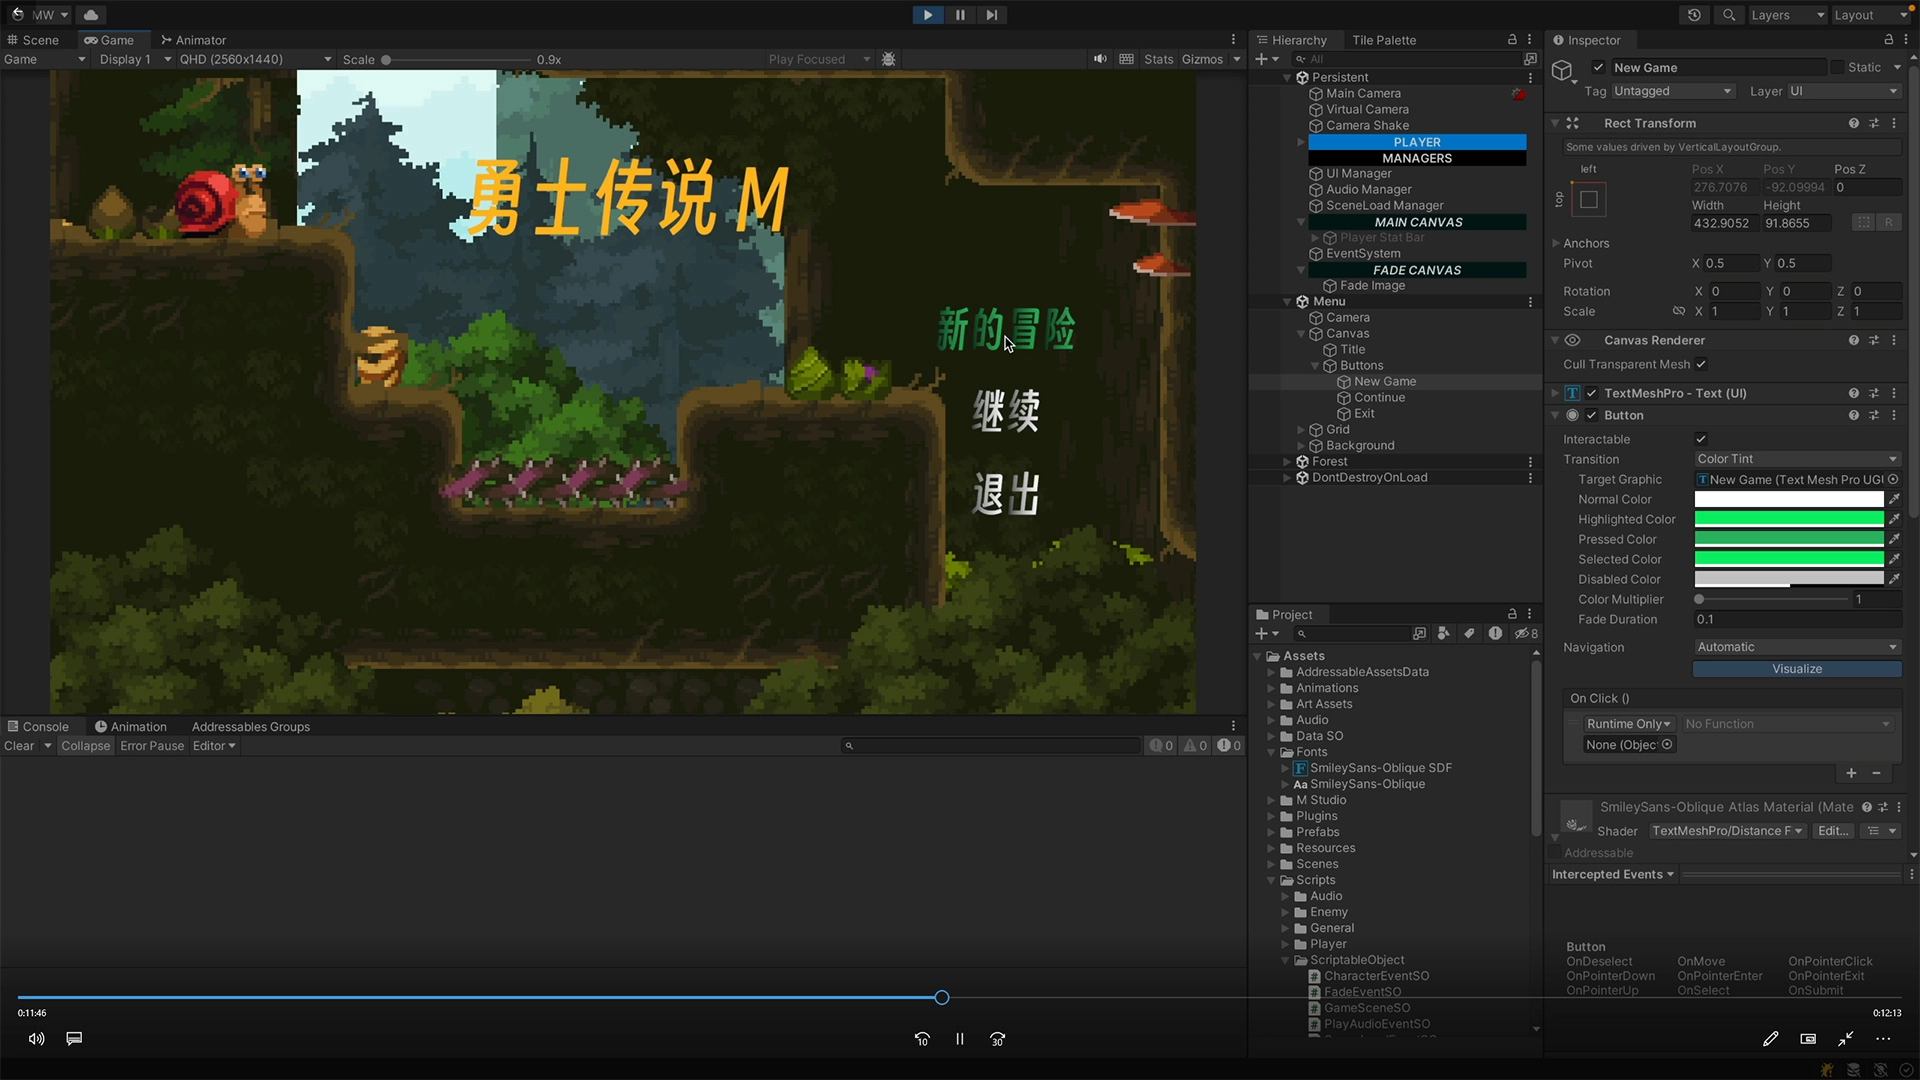Toggle Mute Audio speaker in Game view
The height and width of the screenshot is (1080, 1920).
click(x=1100, y=59)
